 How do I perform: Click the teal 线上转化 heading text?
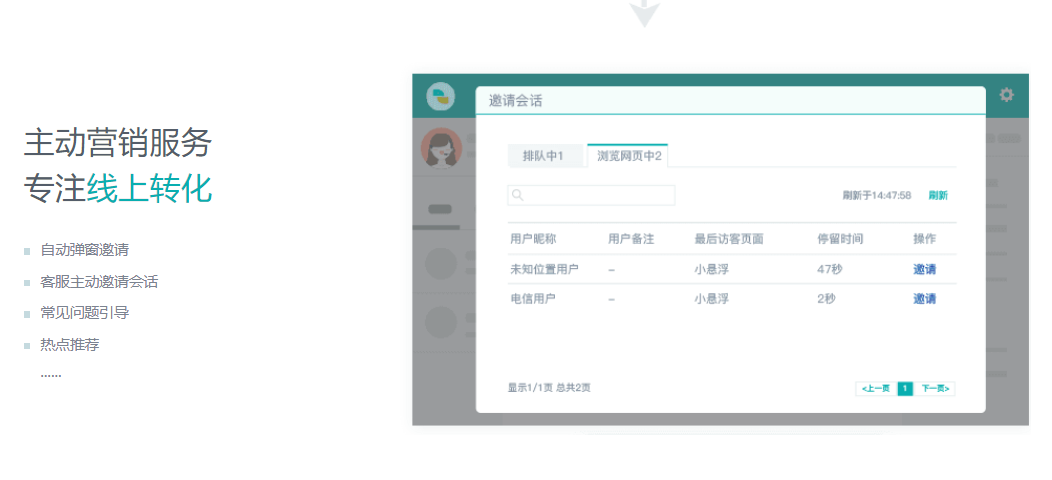coord(150,189)
